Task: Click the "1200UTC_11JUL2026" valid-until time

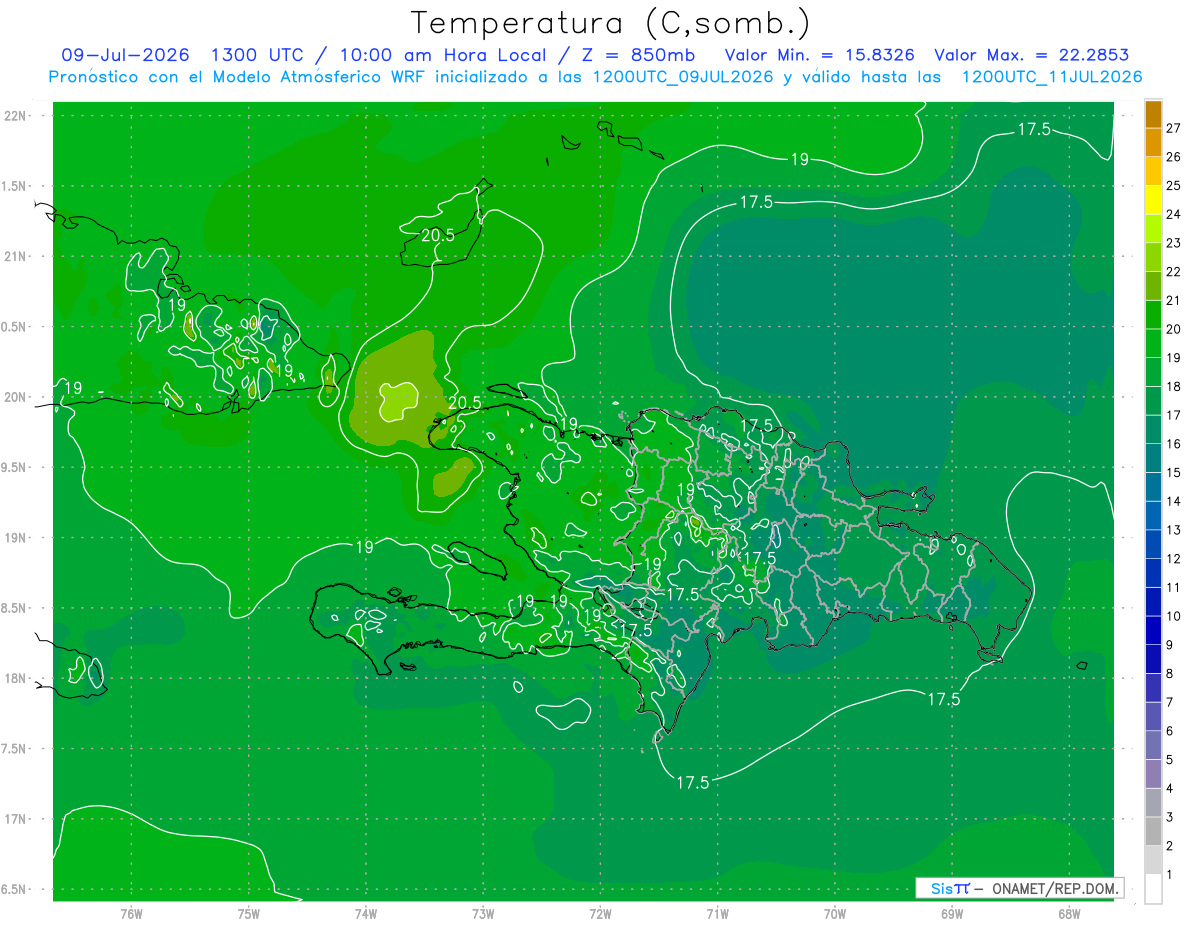Action: tap(1052, 77)
